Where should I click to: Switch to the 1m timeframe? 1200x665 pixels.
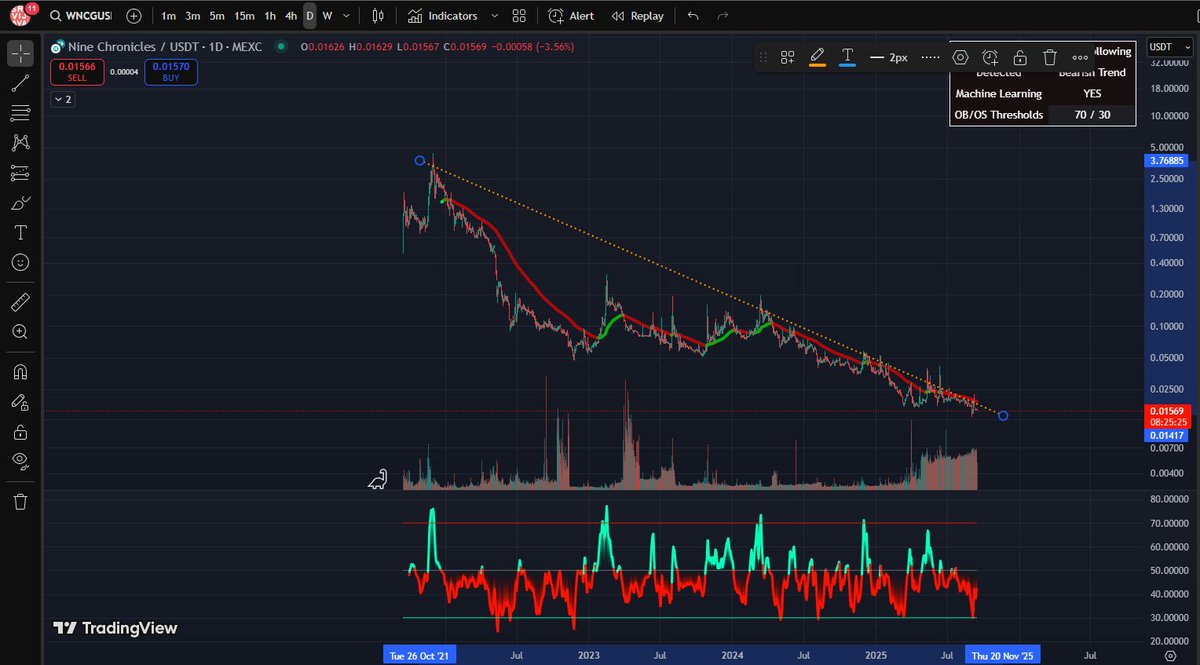tap(168, 16)
